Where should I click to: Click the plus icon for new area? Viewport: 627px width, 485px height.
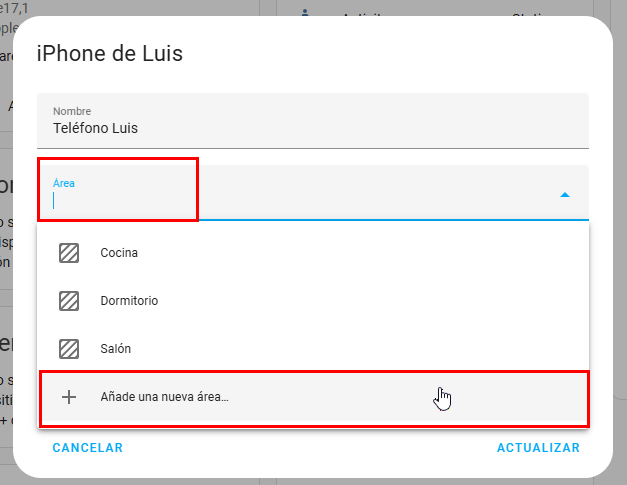coord(69,397)
